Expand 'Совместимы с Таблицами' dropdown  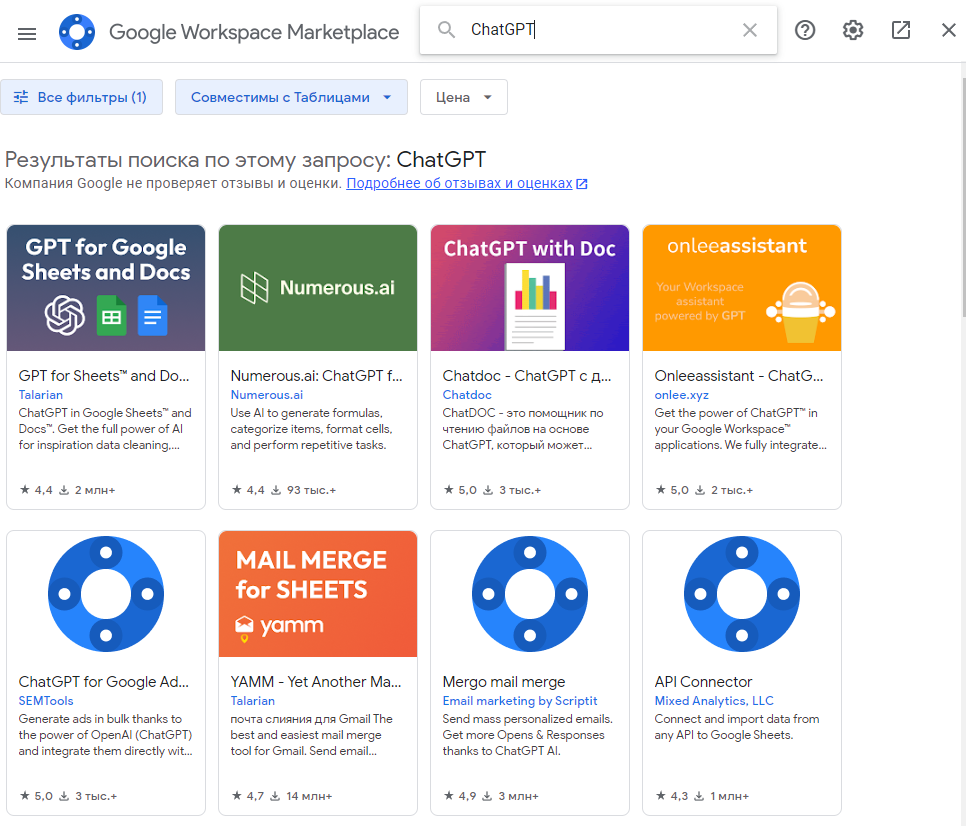coord(291,97)
